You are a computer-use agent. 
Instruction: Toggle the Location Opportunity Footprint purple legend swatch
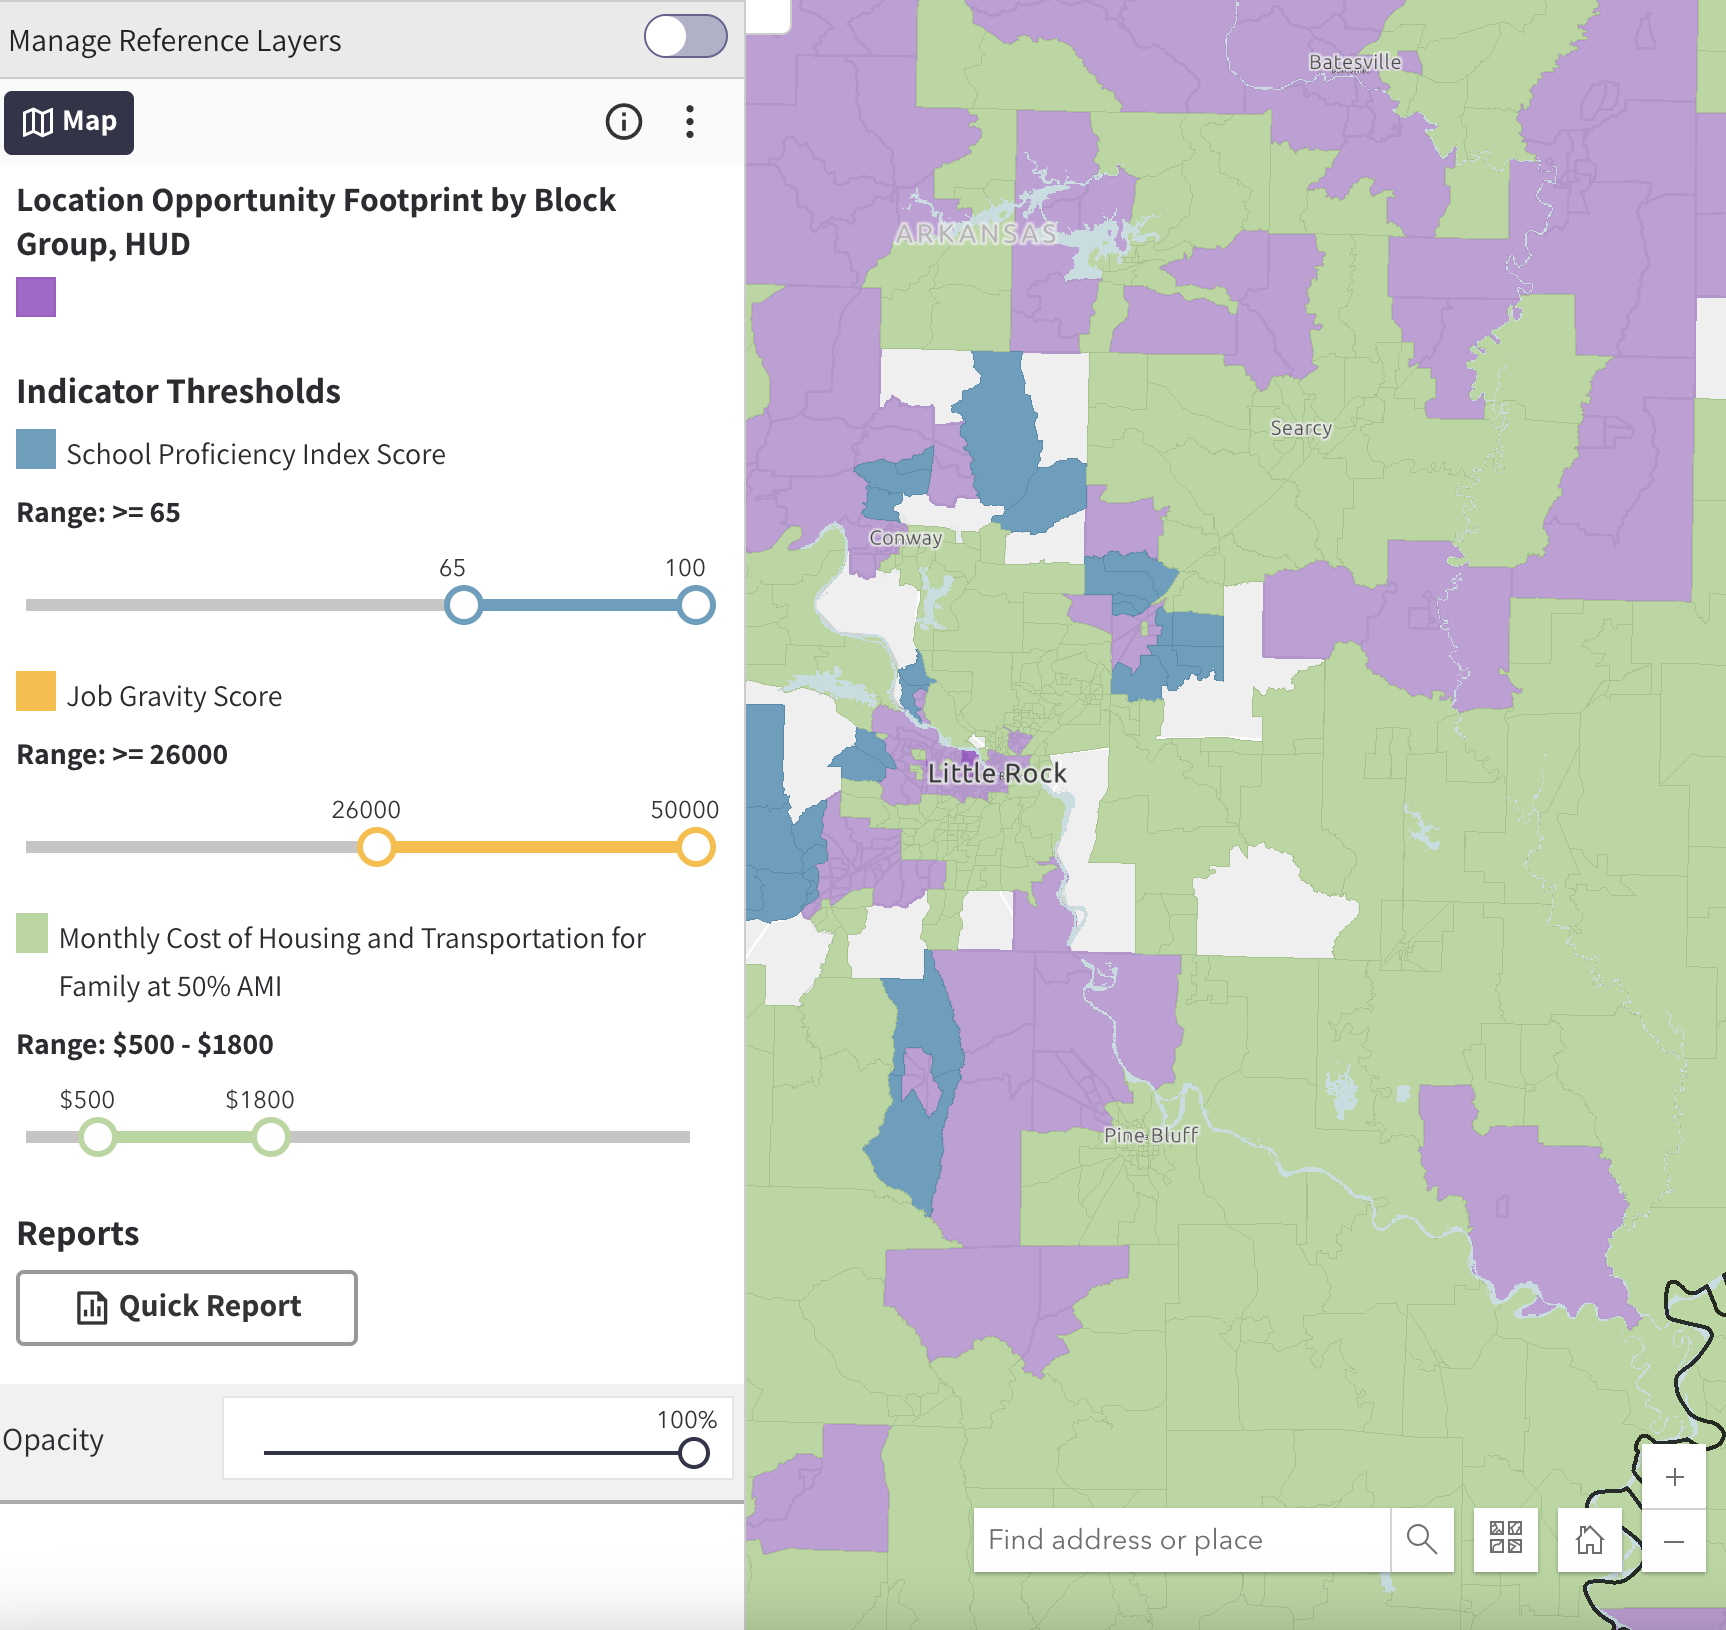tap(36, 298)
